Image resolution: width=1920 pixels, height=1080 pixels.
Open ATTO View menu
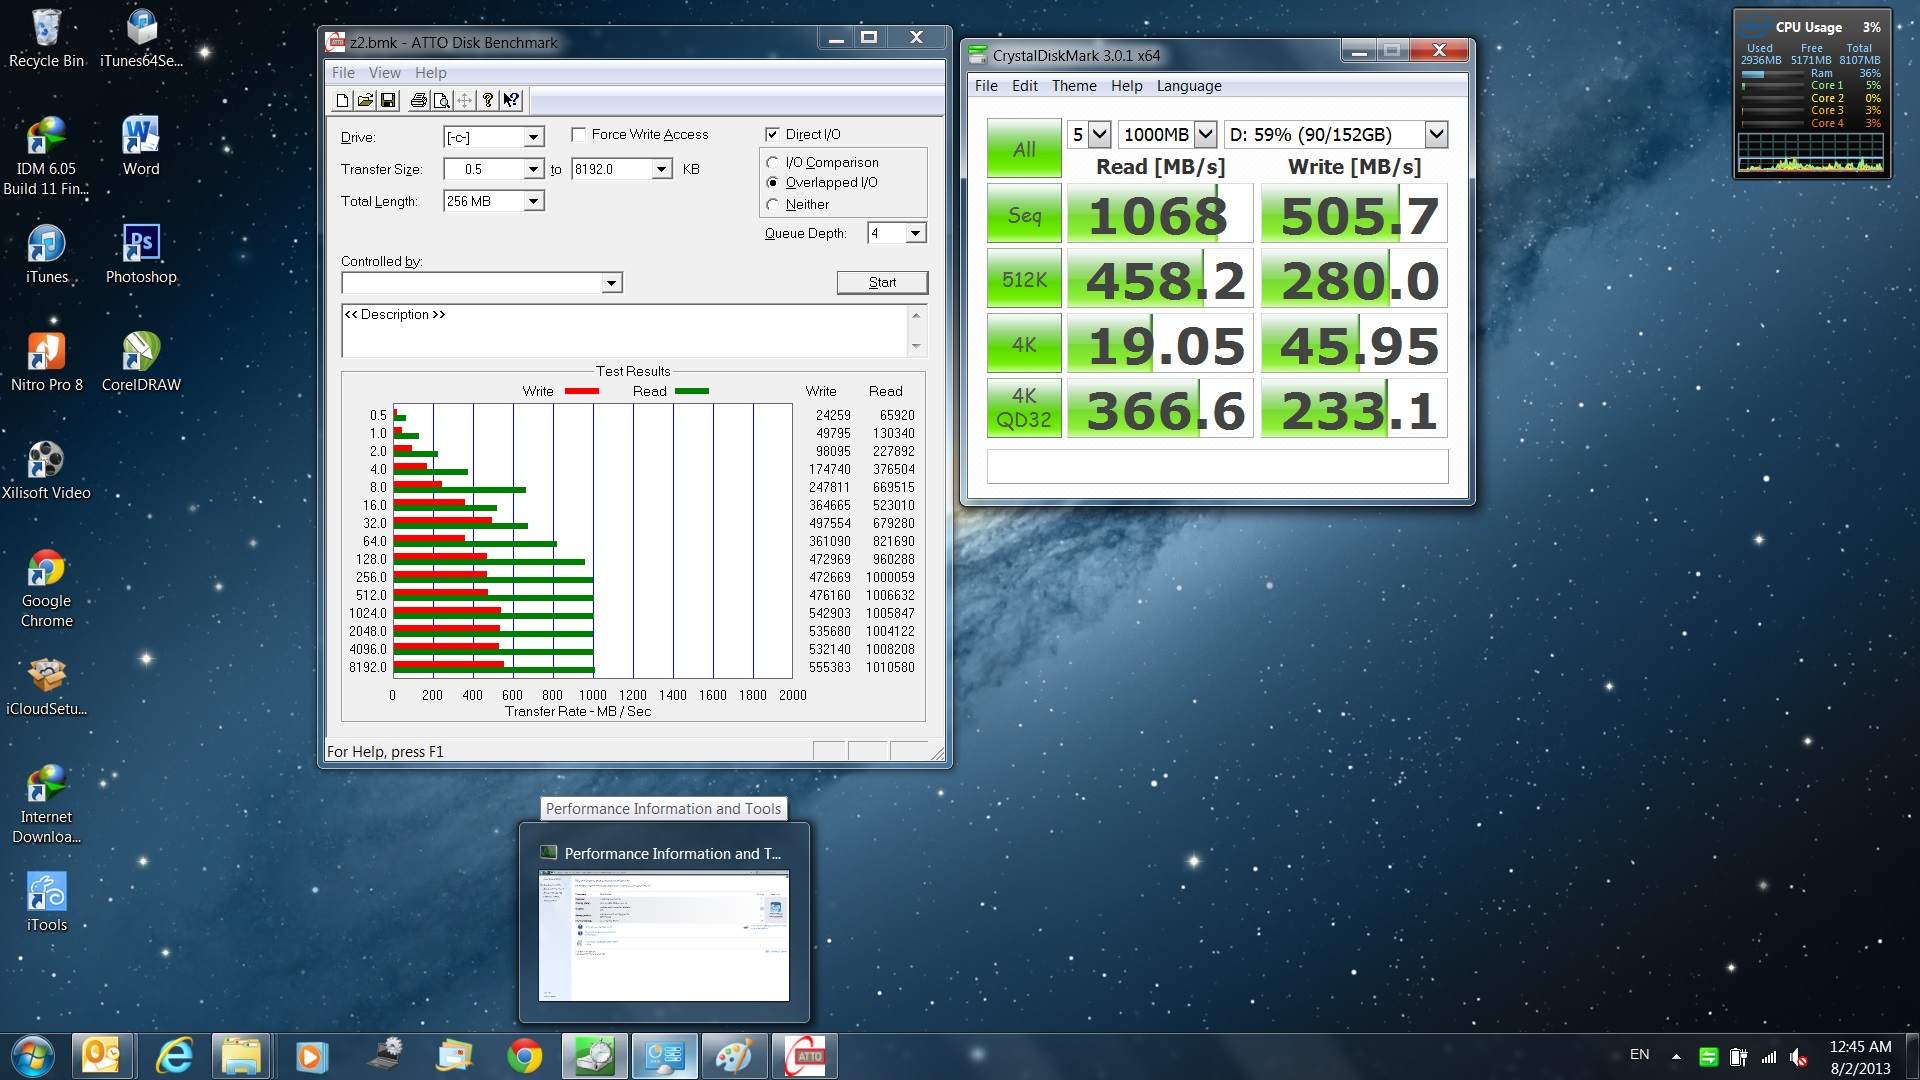384,72
